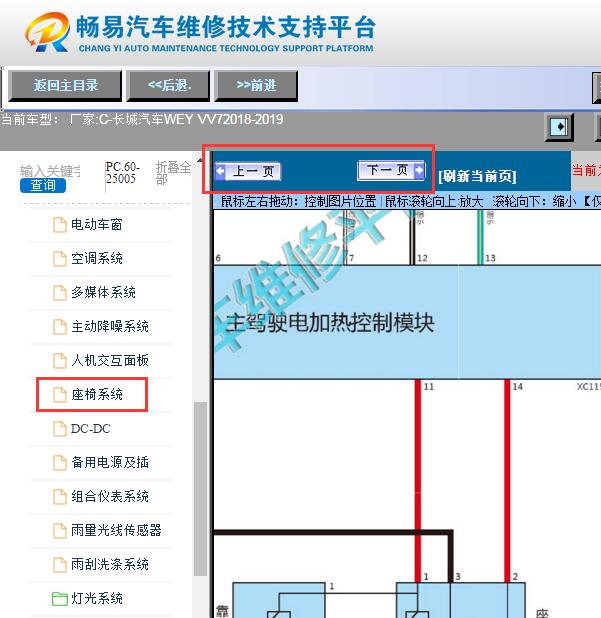Image resolution: width=601 pixels, height=618 pixels.
Task: Open the DC-DC tree item
Action: point(91,428)
